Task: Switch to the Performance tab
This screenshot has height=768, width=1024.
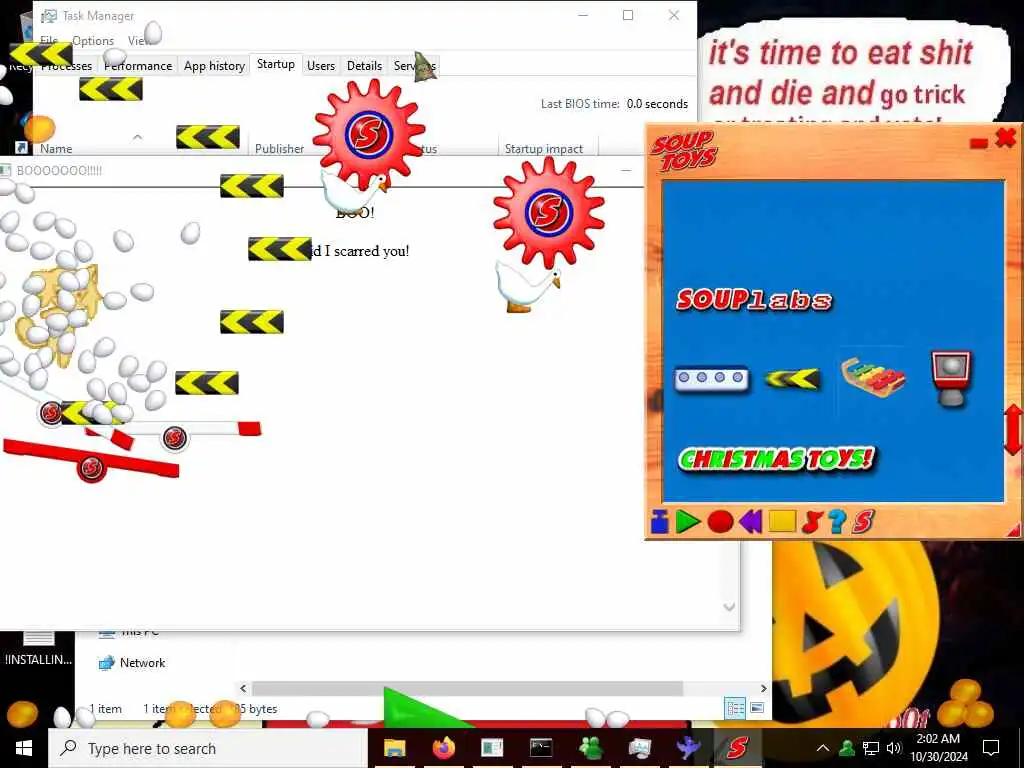Action: click(138, 66)
